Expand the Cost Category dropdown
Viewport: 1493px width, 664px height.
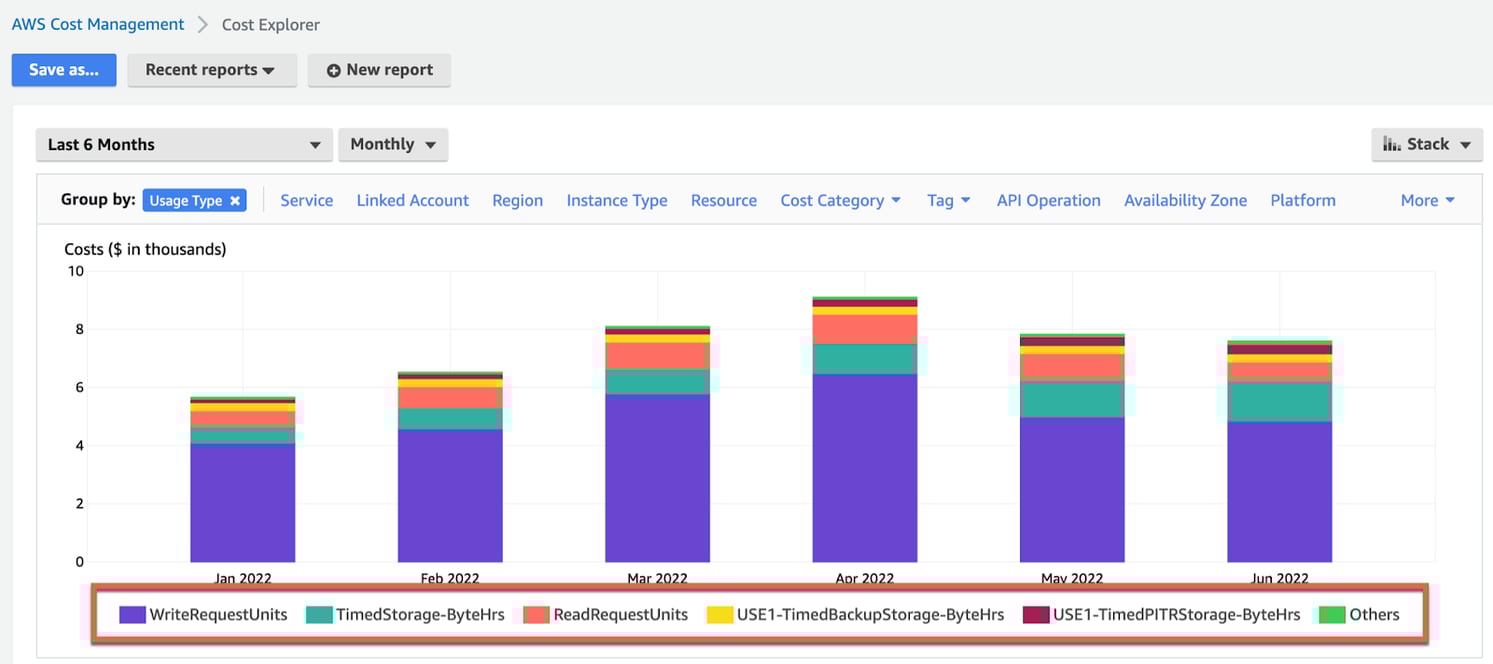tap(841, 200)
